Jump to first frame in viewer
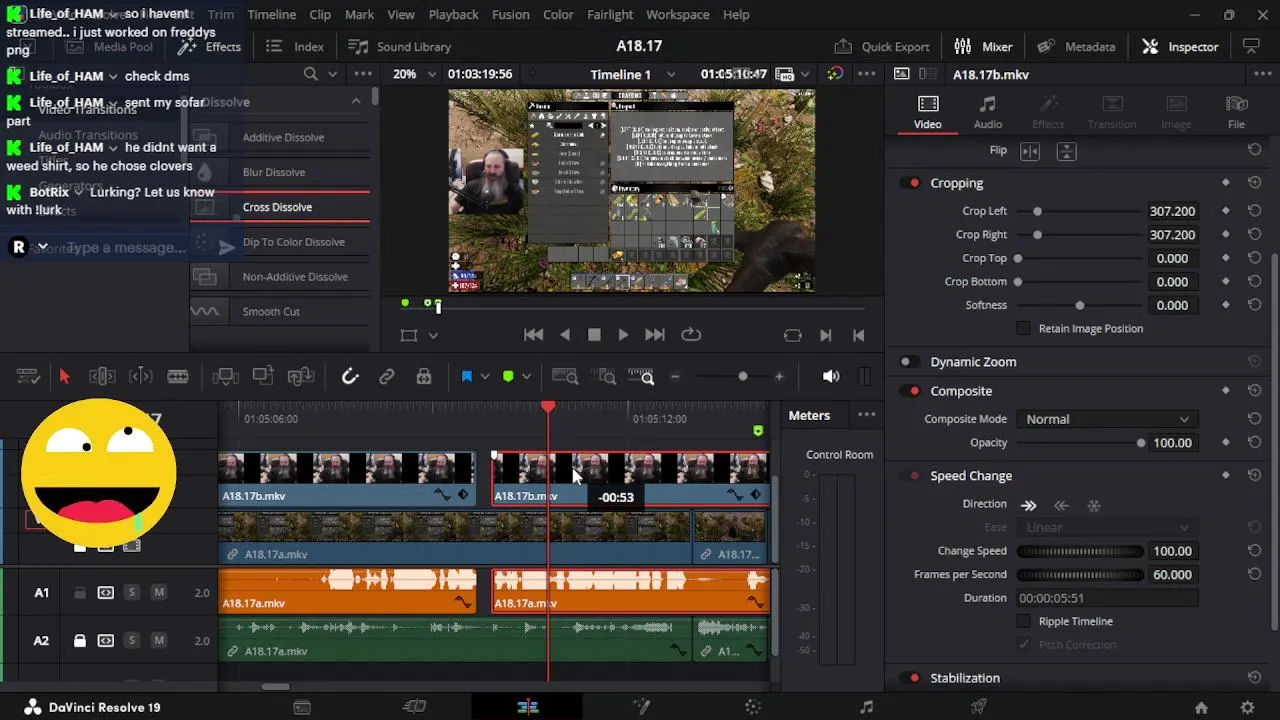The width and height of the screenshot is (1280, 720). point(534,335)
